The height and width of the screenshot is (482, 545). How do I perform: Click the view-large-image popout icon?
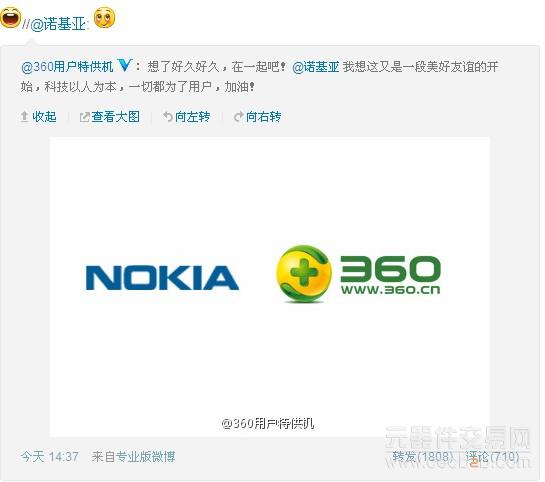(84, 117)
